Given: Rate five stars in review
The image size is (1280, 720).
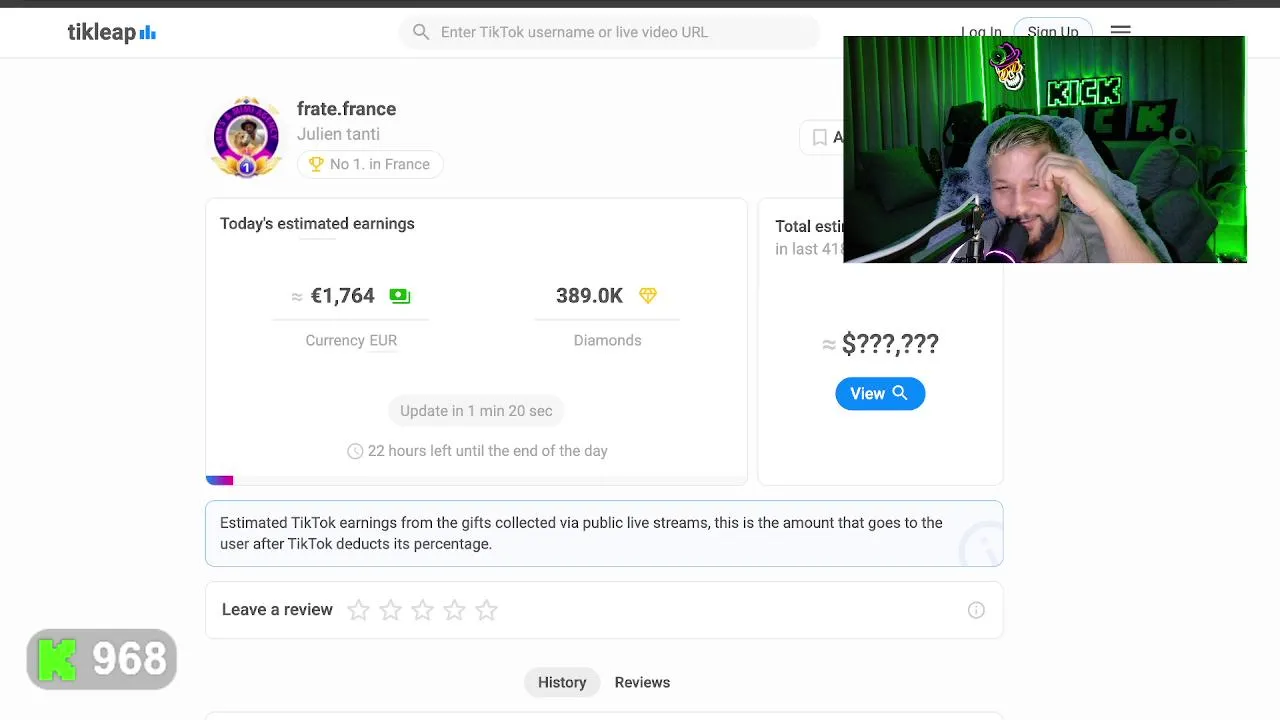Looking at the screenshot, I should [486, 610].
